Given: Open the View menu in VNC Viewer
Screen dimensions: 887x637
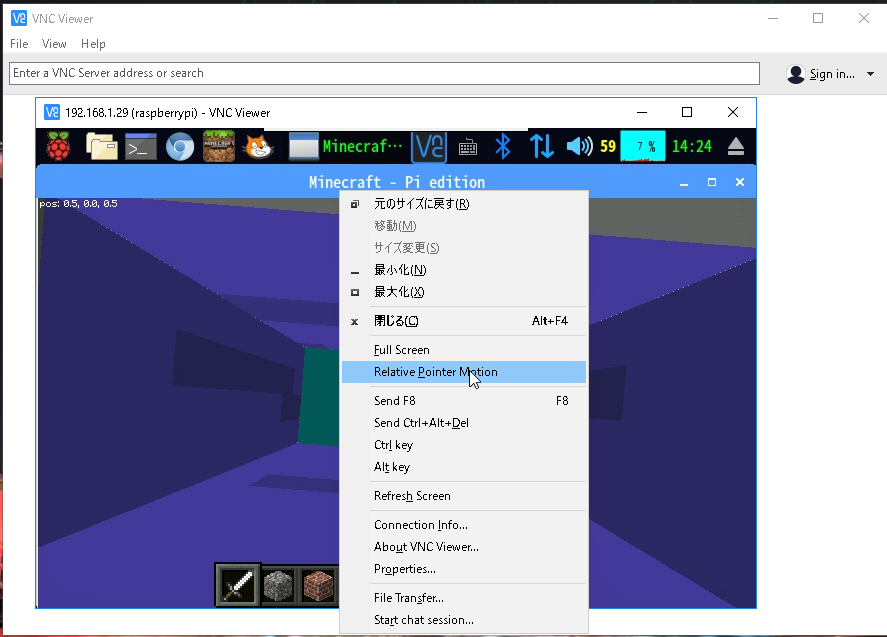Looking at the screenshot, I should click(x=54, y=44).
